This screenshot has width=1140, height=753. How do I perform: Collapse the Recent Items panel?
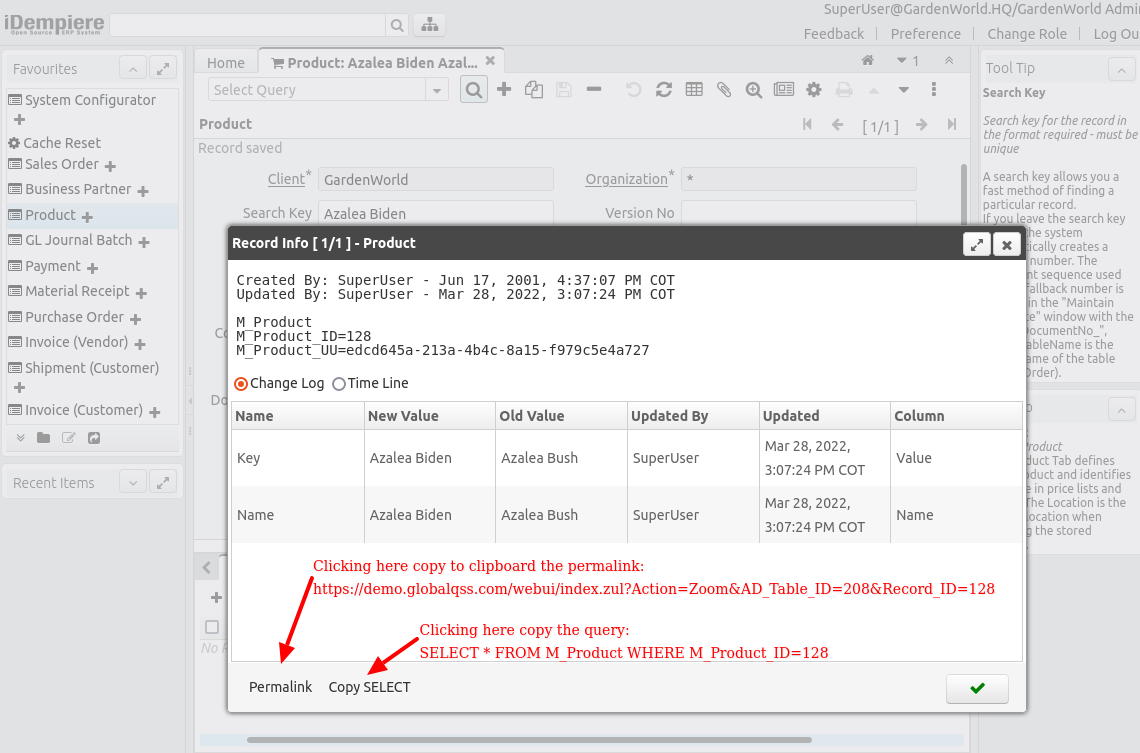click(x=133, y=482)
